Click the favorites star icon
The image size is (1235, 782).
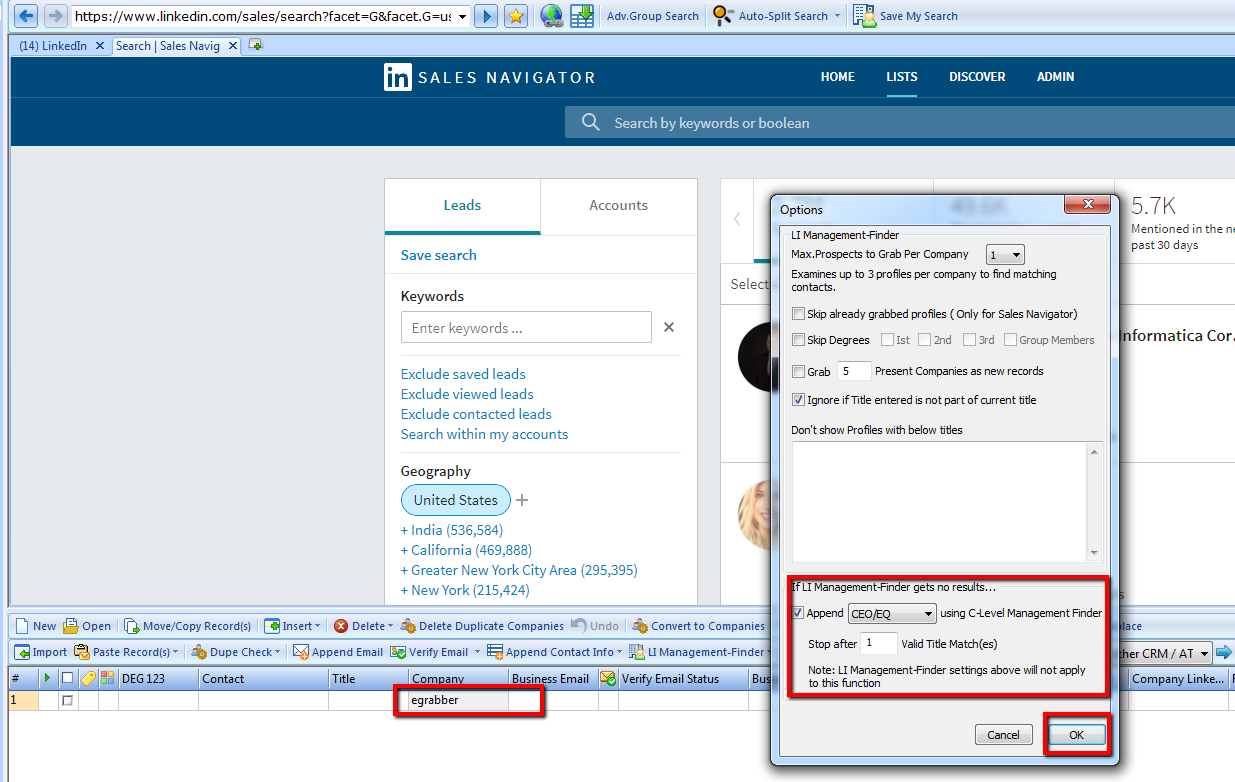click(515, 16)
